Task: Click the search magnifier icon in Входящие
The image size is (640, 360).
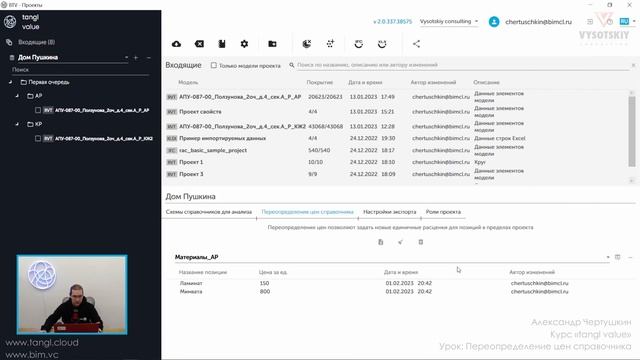Action: [292, 65]
